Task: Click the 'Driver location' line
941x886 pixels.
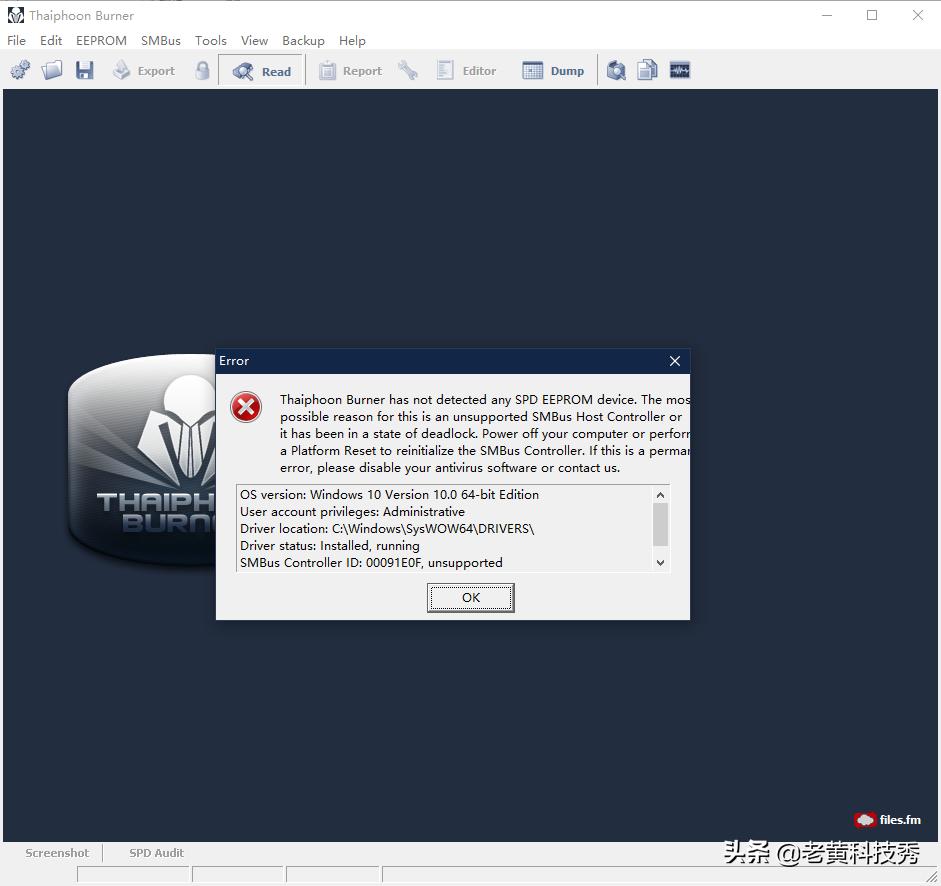Action: click(387, 529)
